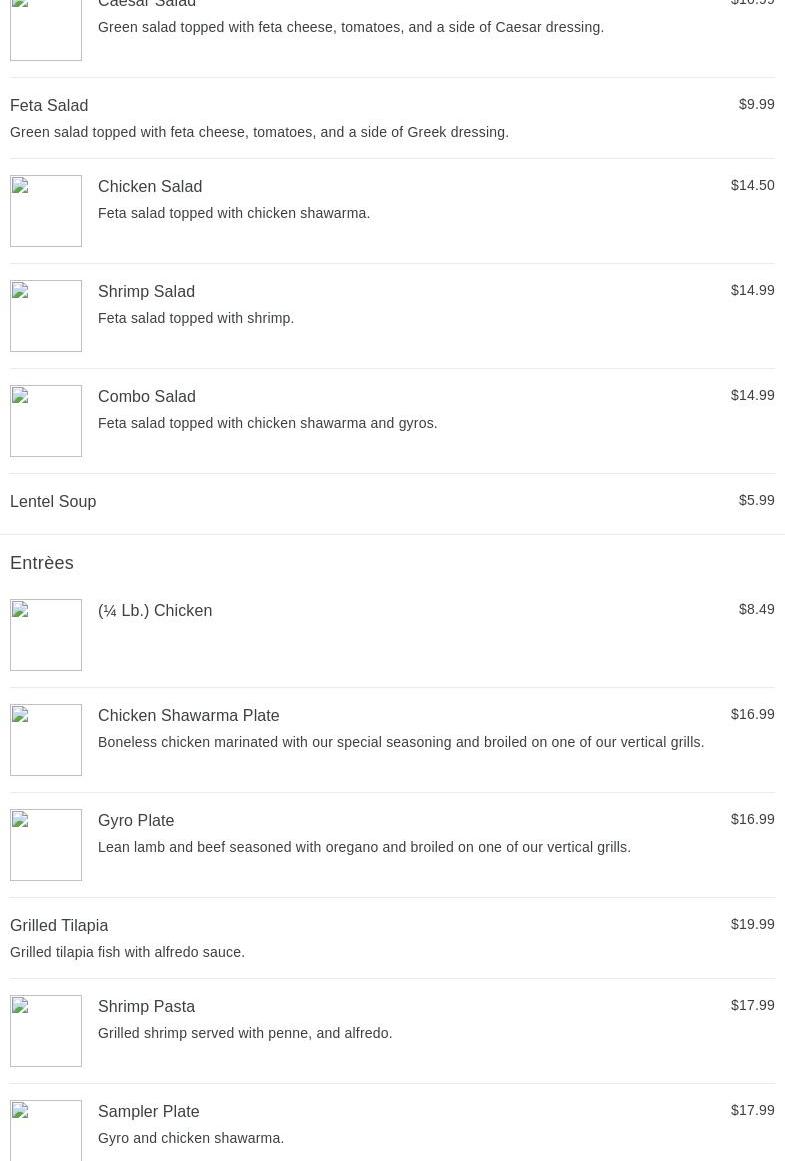This screenshot has width=785, height=1161.
Task: Click the Shrimp Pasta title
Action: (x=146, y=1006)
